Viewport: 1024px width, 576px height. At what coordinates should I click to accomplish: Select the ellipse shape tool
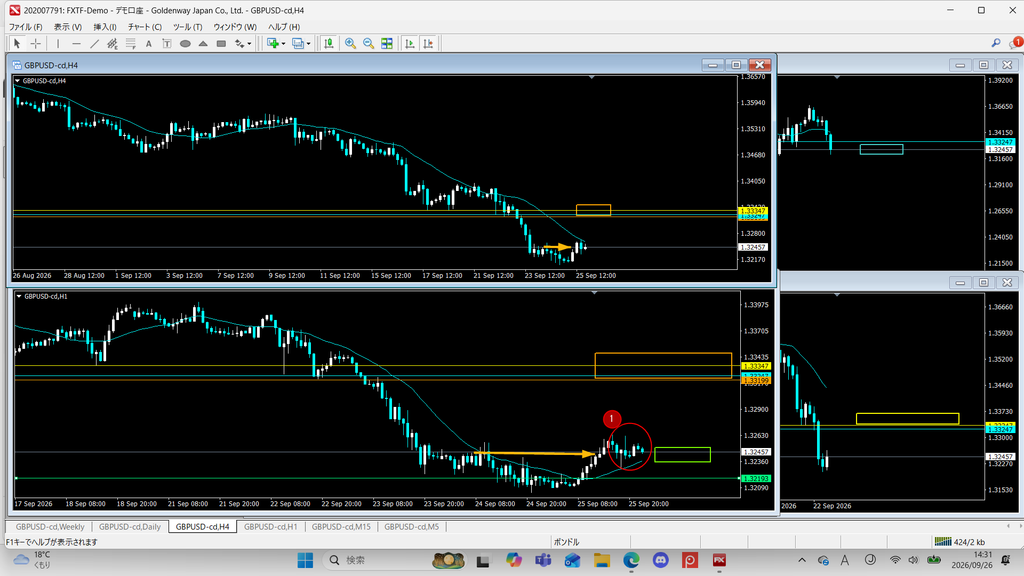(x=185, y=44)
